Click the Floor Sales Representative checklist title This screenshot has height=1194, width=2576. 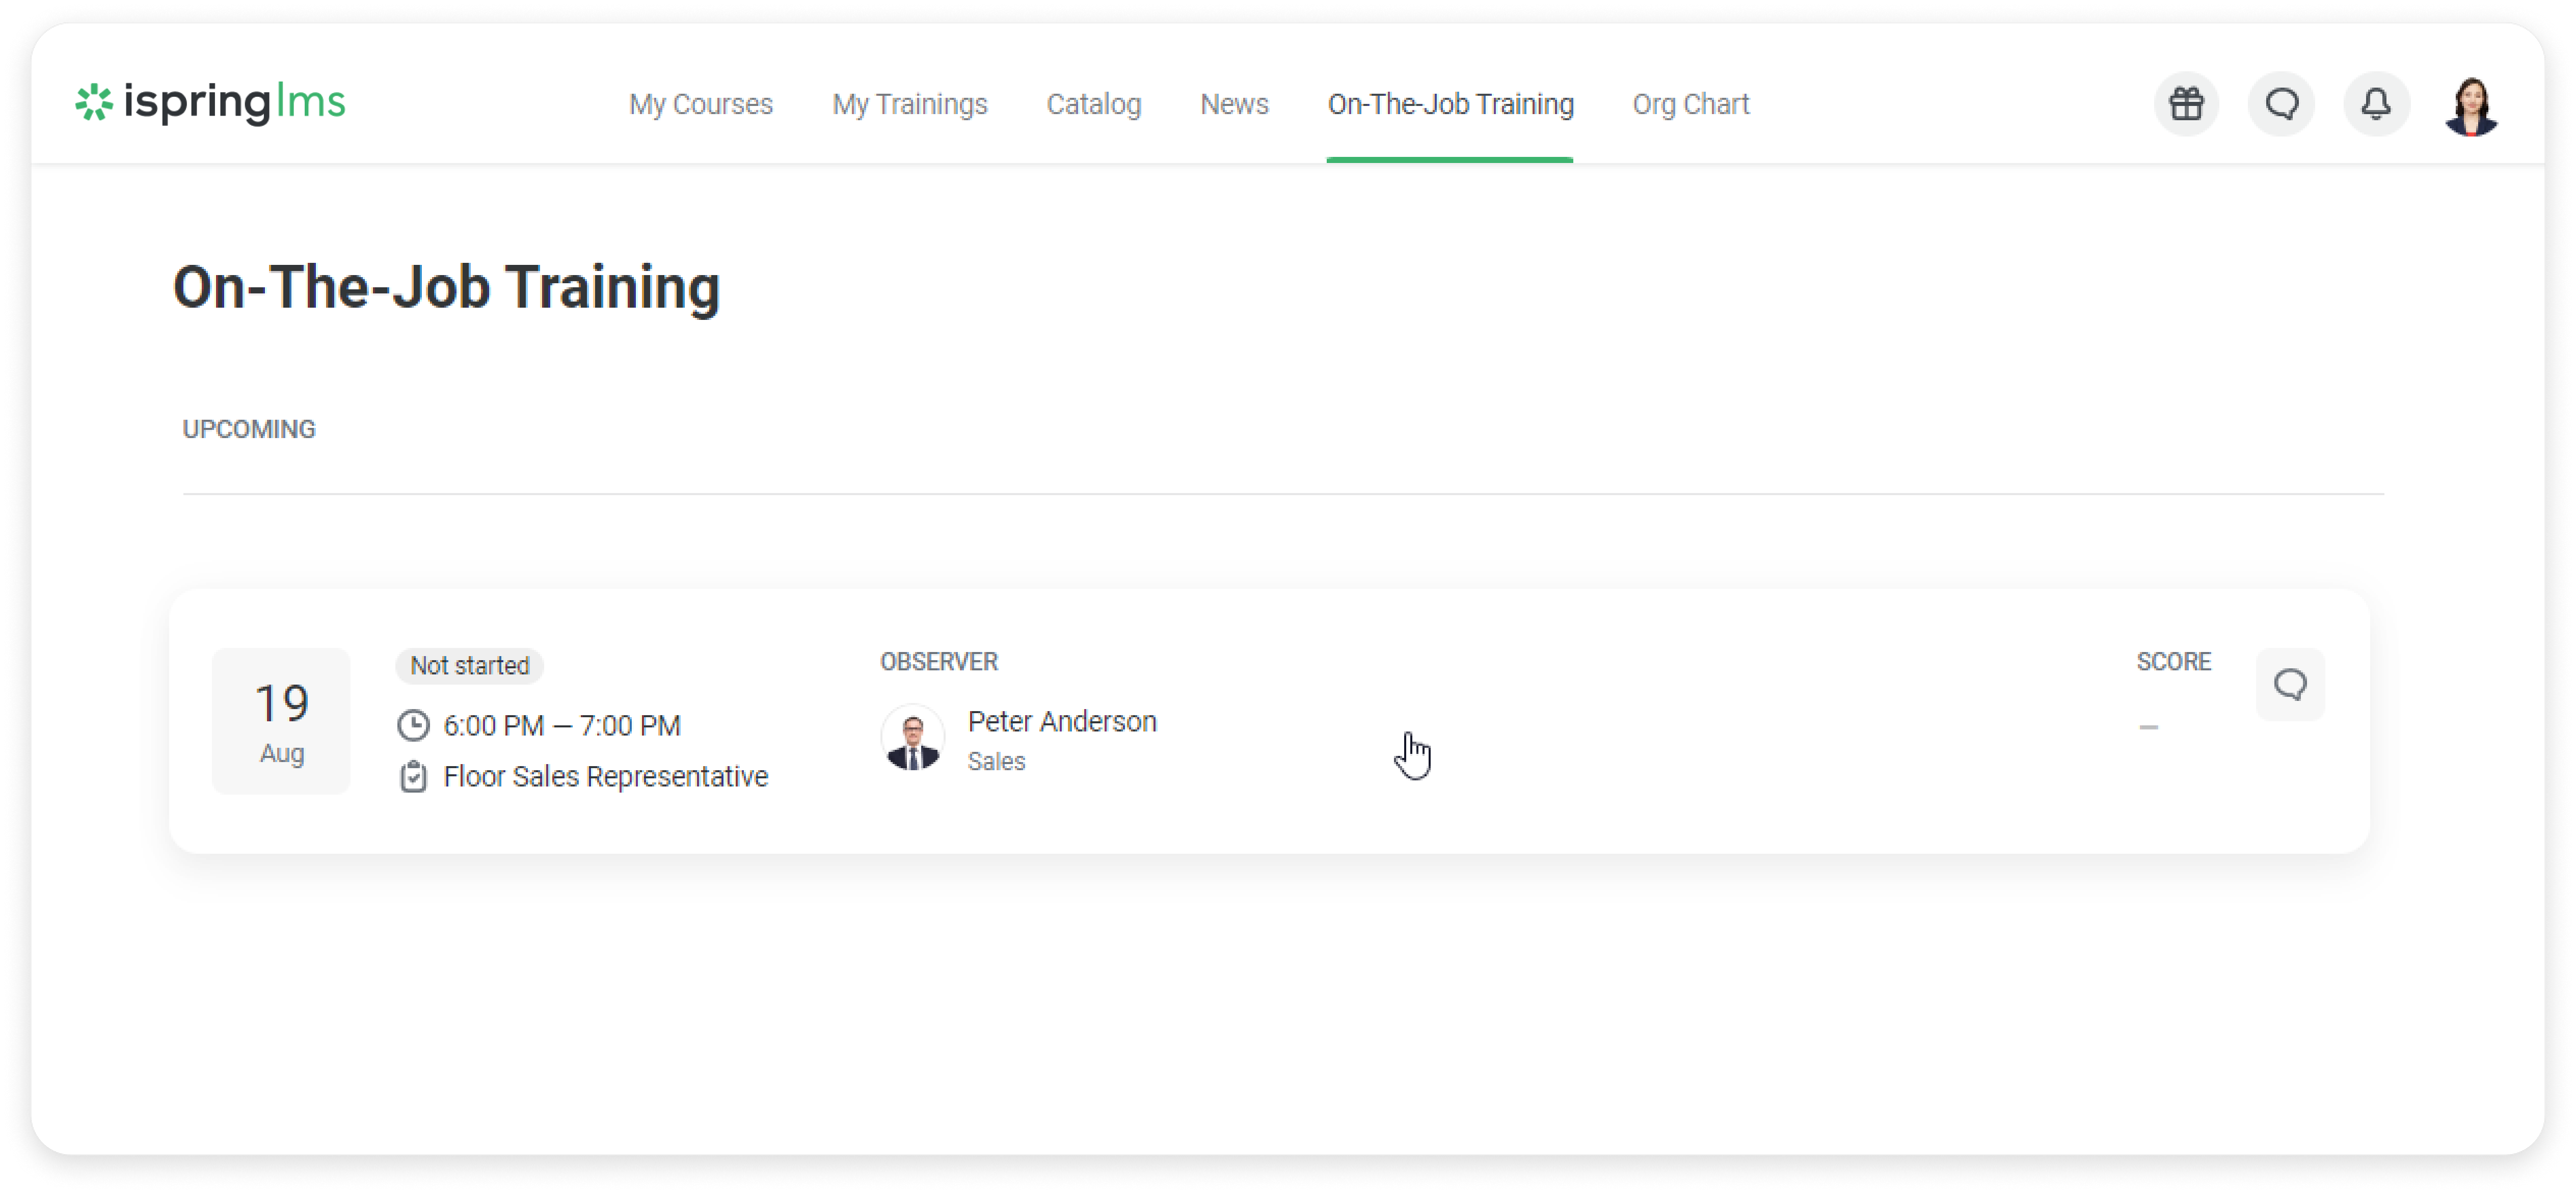[605, 776]
